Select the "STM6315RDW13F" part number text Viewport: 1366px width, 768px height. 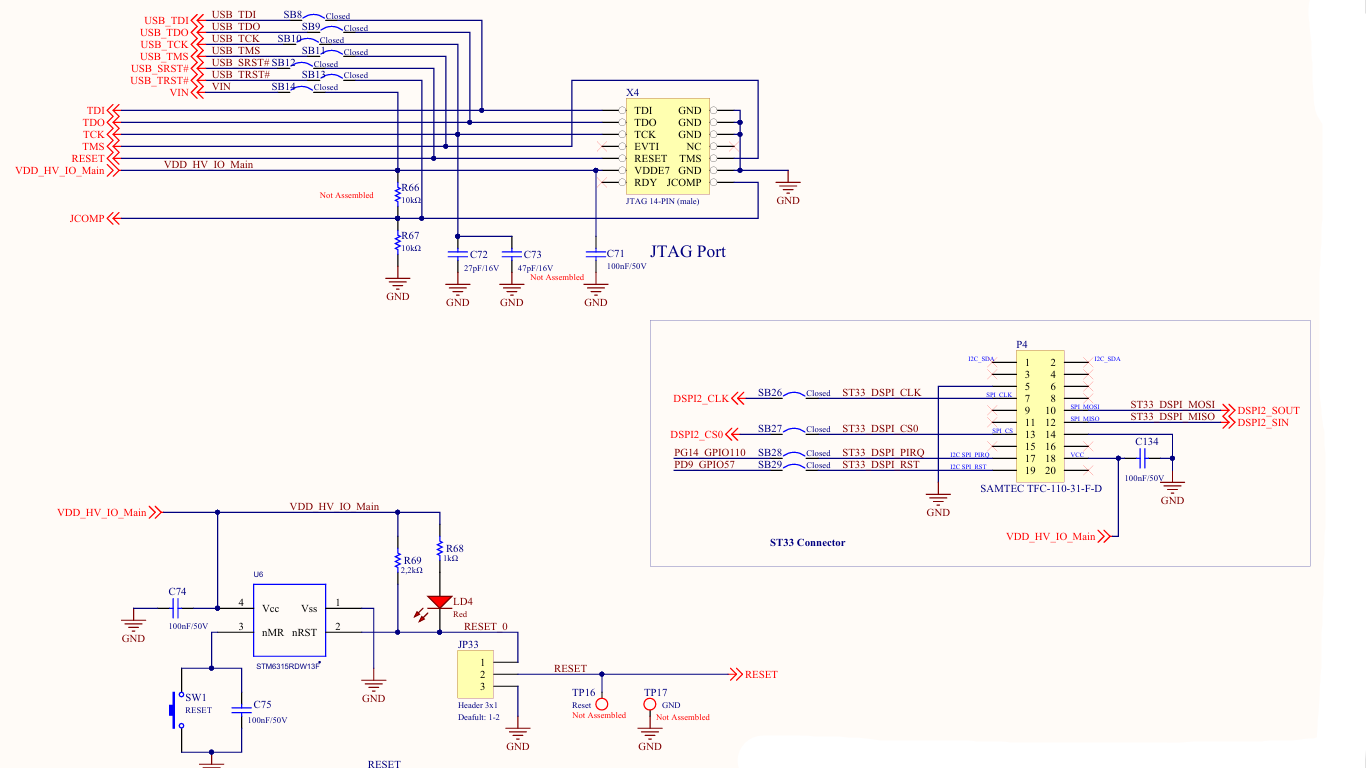289,665
